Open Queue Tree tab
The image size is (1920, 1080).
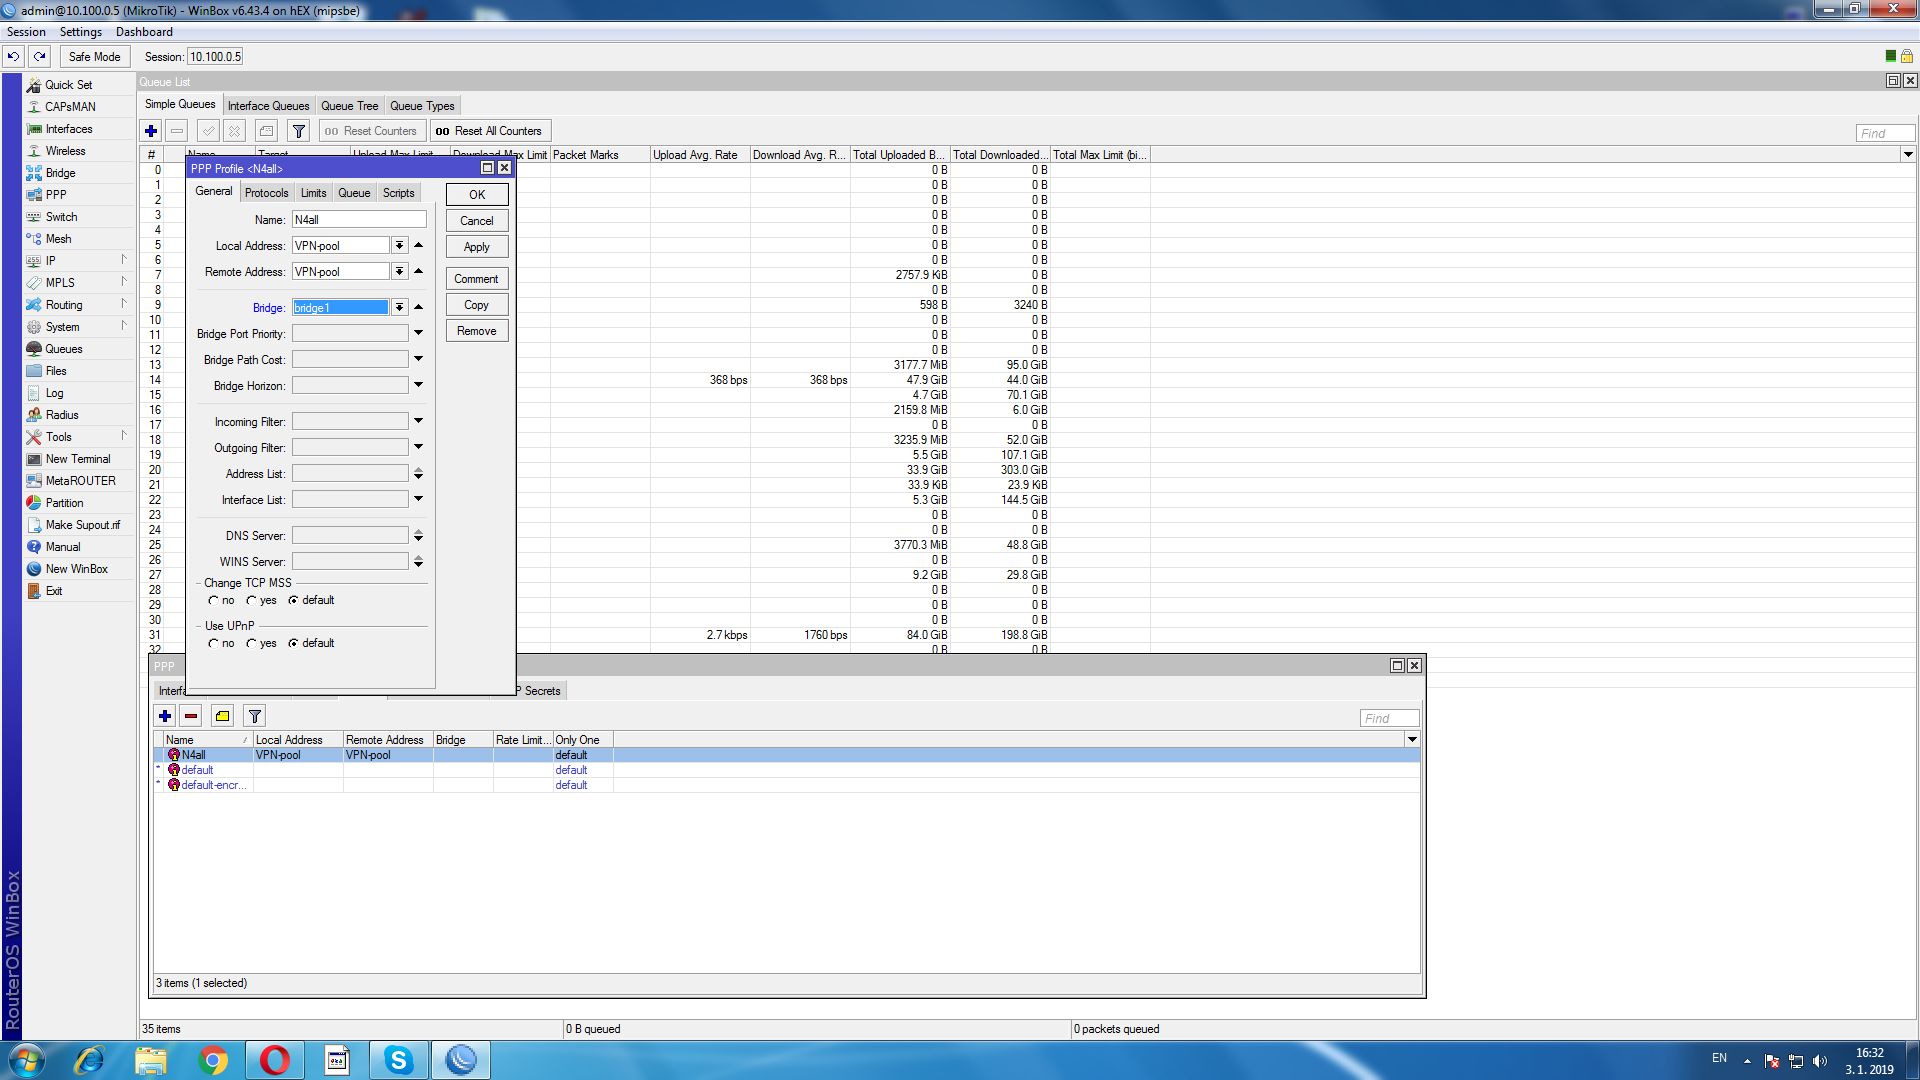pyautogui.click(x=349, y=106)
